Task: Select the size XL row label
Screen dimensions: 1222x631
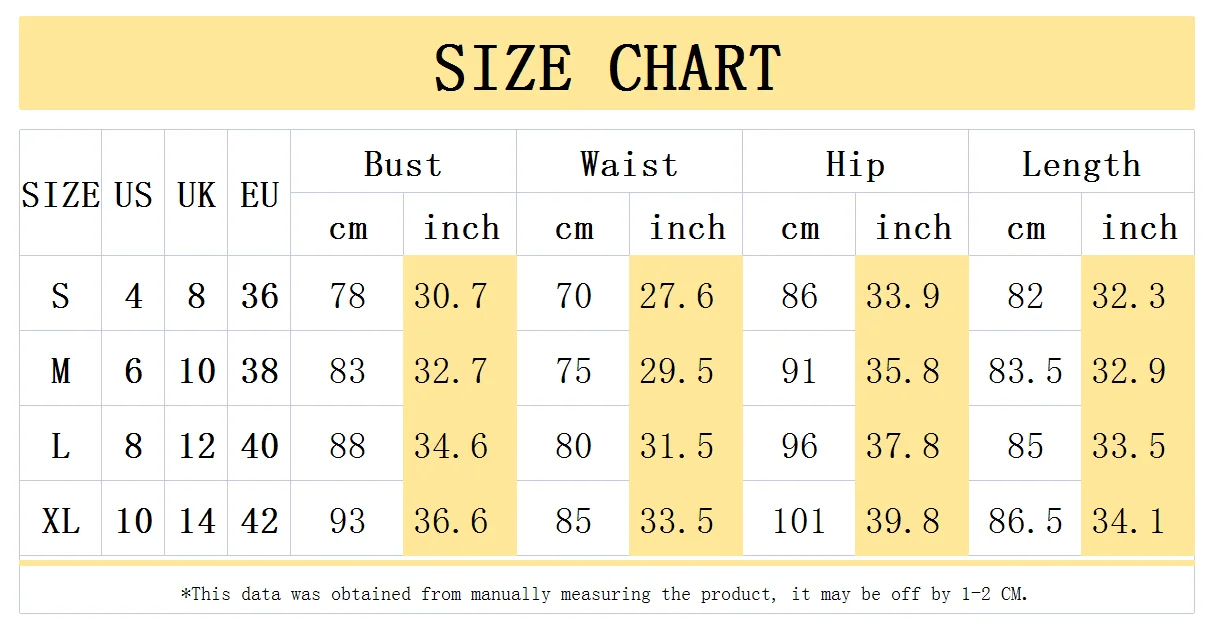Action: [x=60, y=519]
